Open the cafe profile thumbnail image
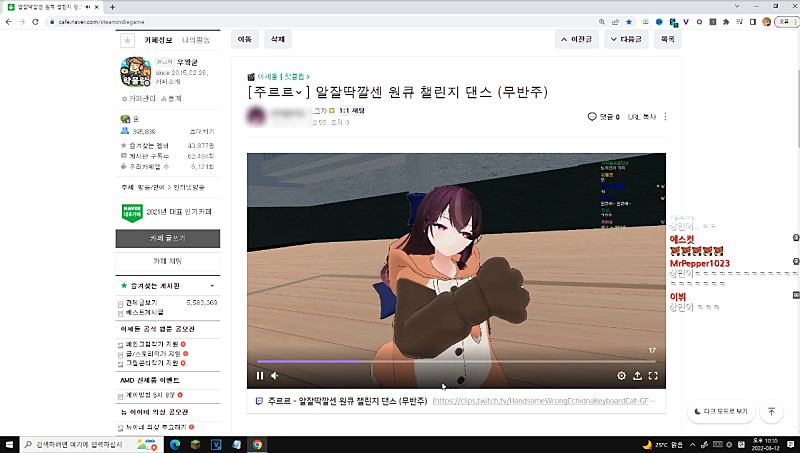800x453 pixels. click(136, 71)
